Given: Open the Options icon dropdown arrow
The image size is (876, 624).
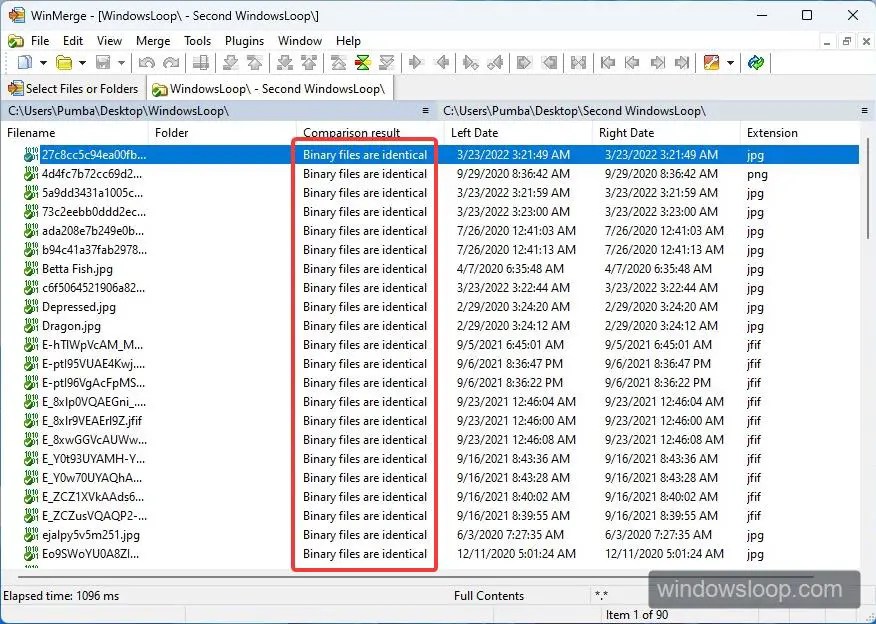Looking at the screenshot, I should click(x=730, y=63).
